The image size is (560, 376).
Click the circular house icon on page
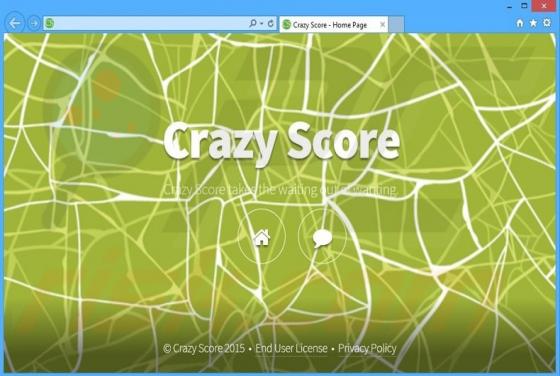(262, 237)
